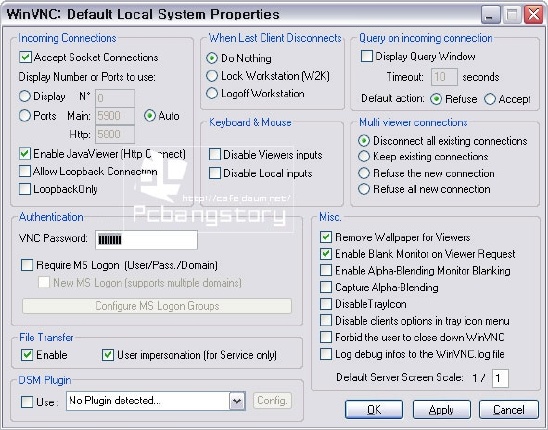Check Capture Alpha-Blending option
The image size is (548, 430).
coord(326,287)
